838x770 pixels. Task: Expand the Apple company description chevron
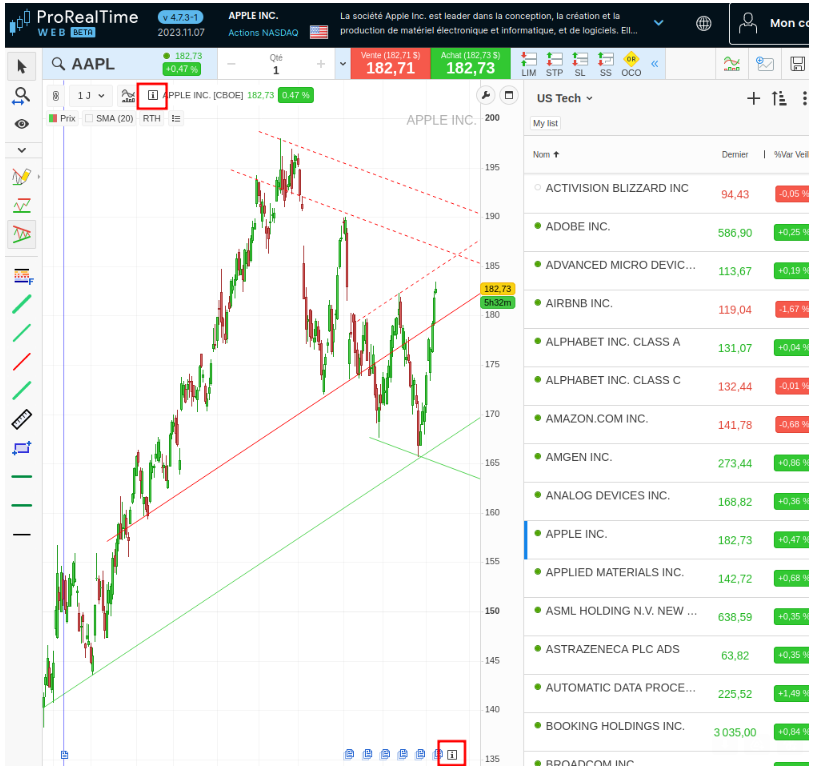point(658,23)
